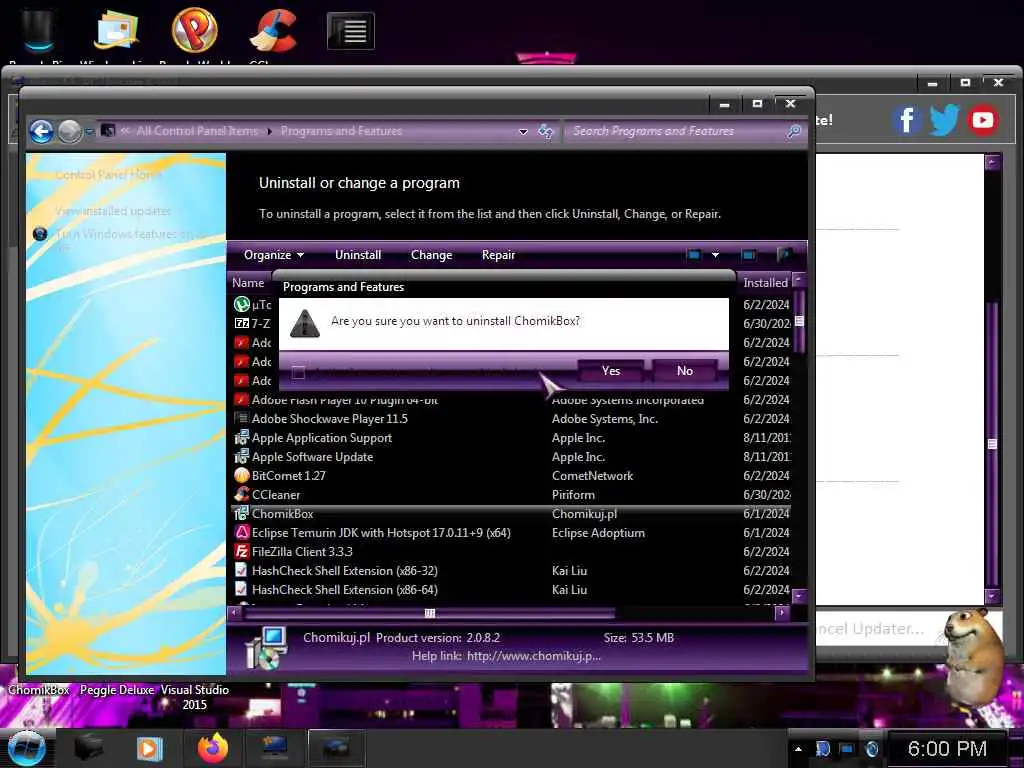Image resolution: width=1024 pixels, height=768 pixels.
Task: Click BitComet row icon
Action: pyautogui.click(x=242, y=475)
